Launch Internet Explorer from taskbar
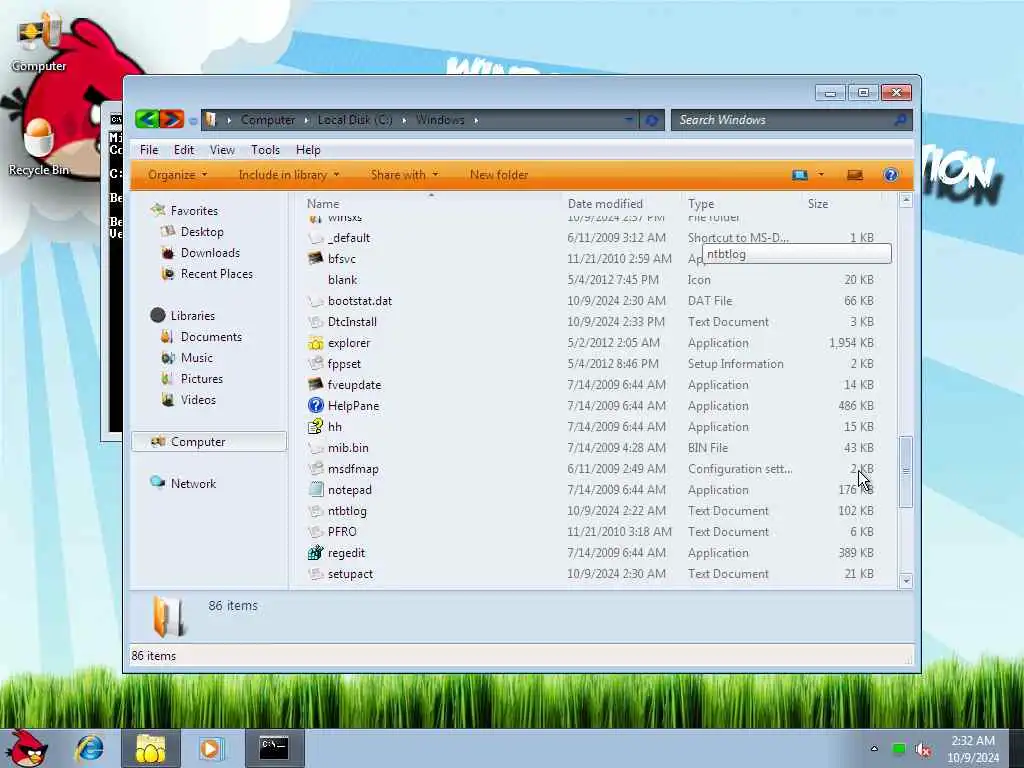Screen dimensions: 1024x768 coord(89,748)
